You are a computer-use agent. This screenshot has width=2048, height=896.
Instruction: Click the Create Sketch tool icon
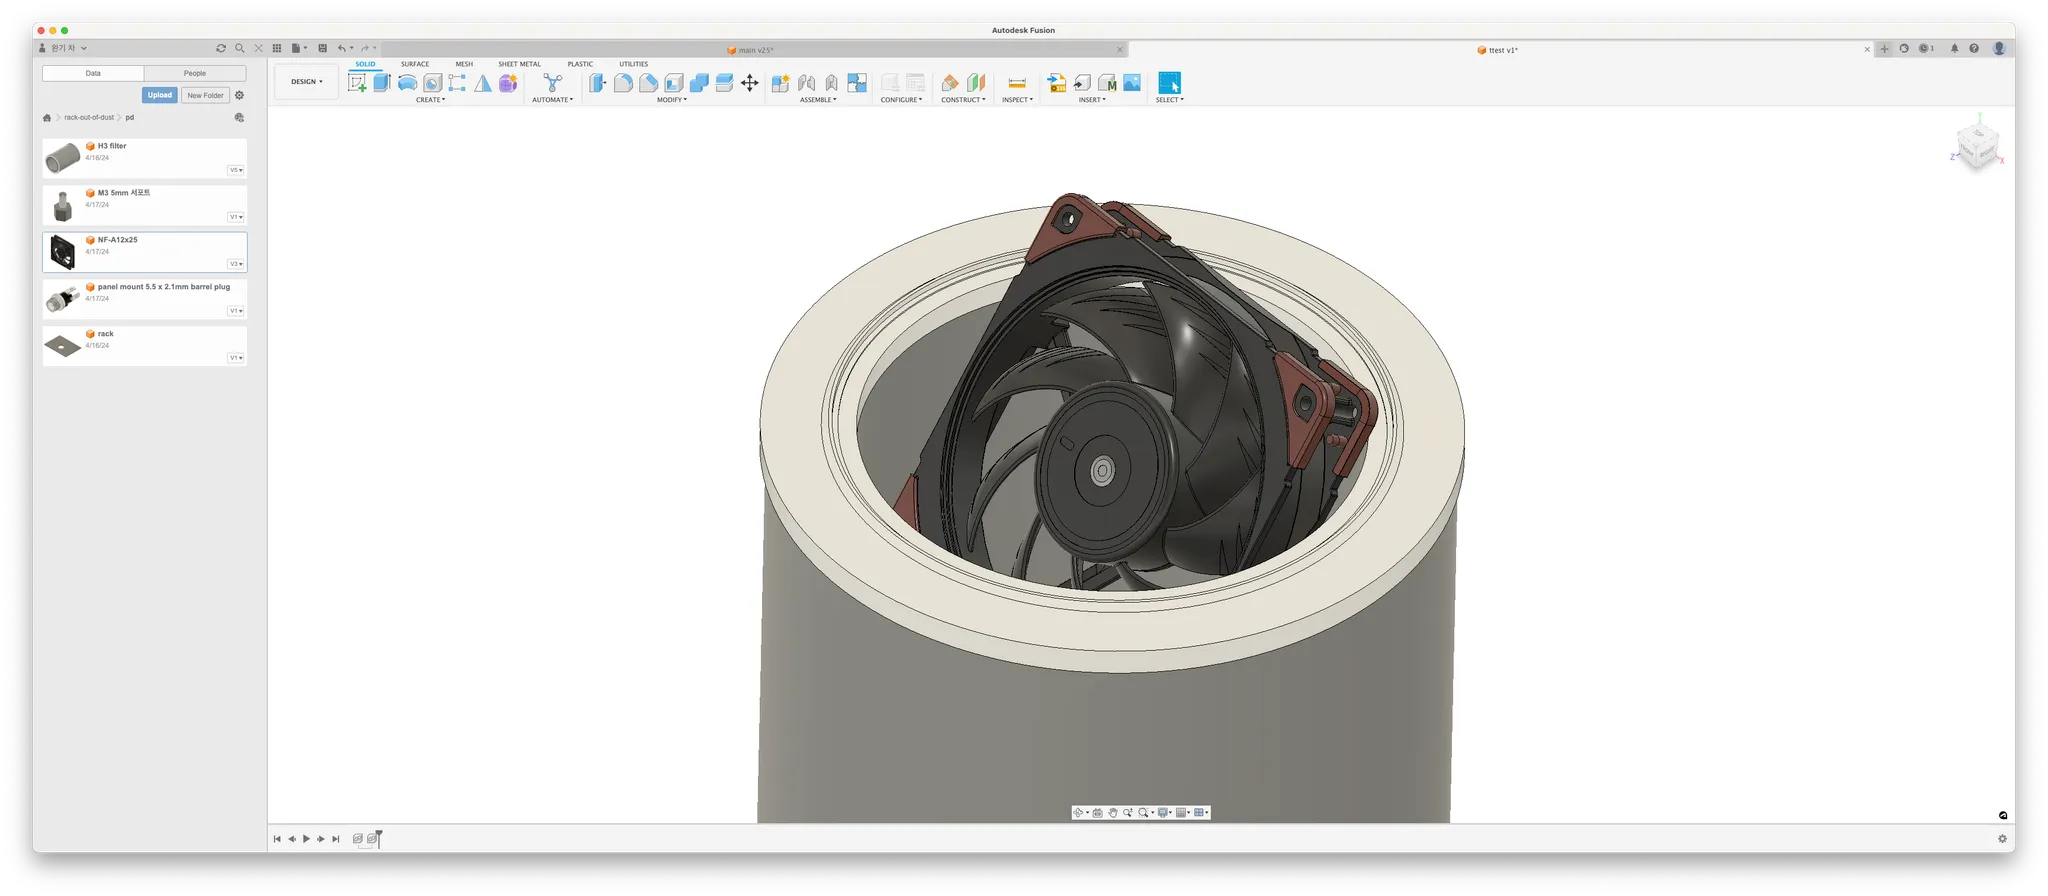click(x=357, y=83)
